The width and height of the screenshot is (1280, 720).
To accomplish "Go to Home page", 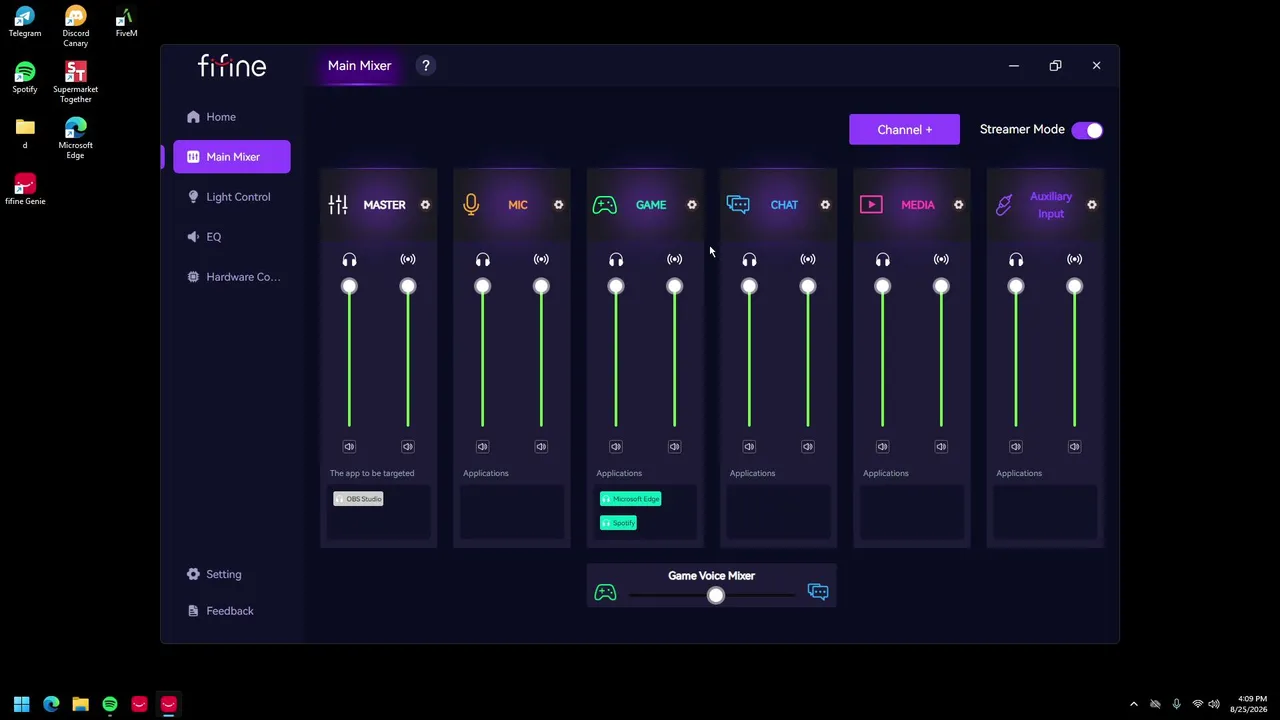I will pos(232,117).
